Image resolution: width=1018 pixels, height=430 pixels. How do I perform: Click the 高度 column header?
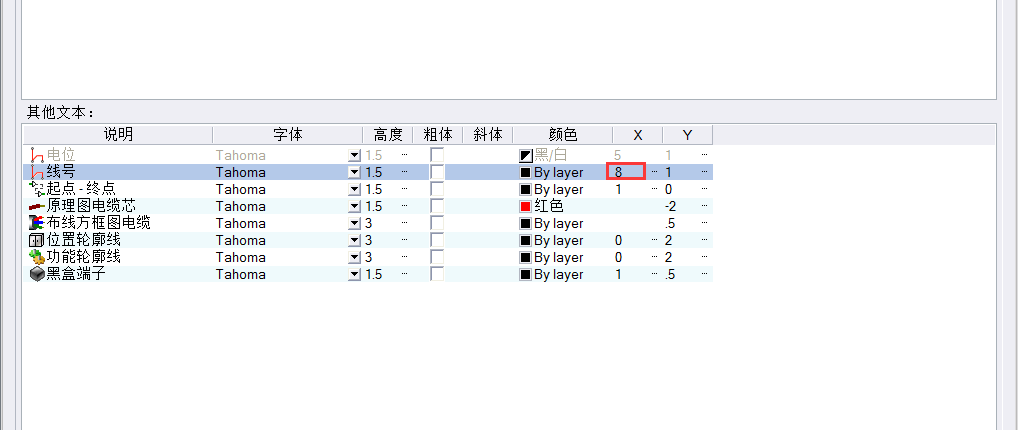(x=388, y=134)
